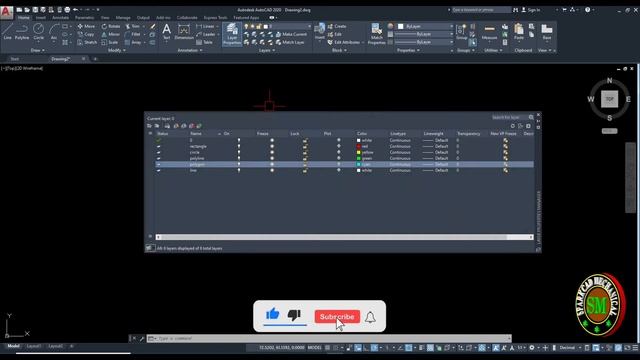Toggle On bulb for circle layer
Viewport: 640px width, 360px height.
click(x=239, y=152)
